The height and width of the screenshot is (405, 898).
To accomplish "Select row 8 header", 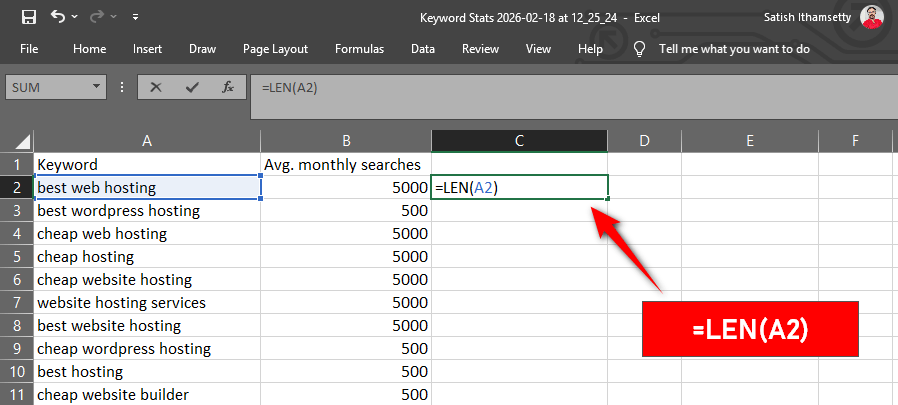I will (17, 326).
